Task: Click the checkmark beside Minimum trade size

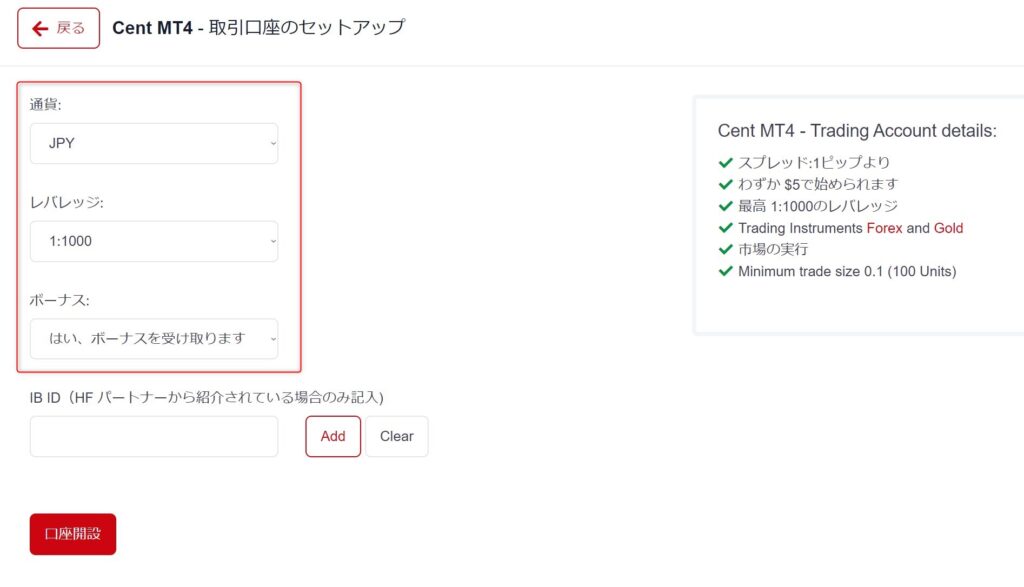Action: 726,271
